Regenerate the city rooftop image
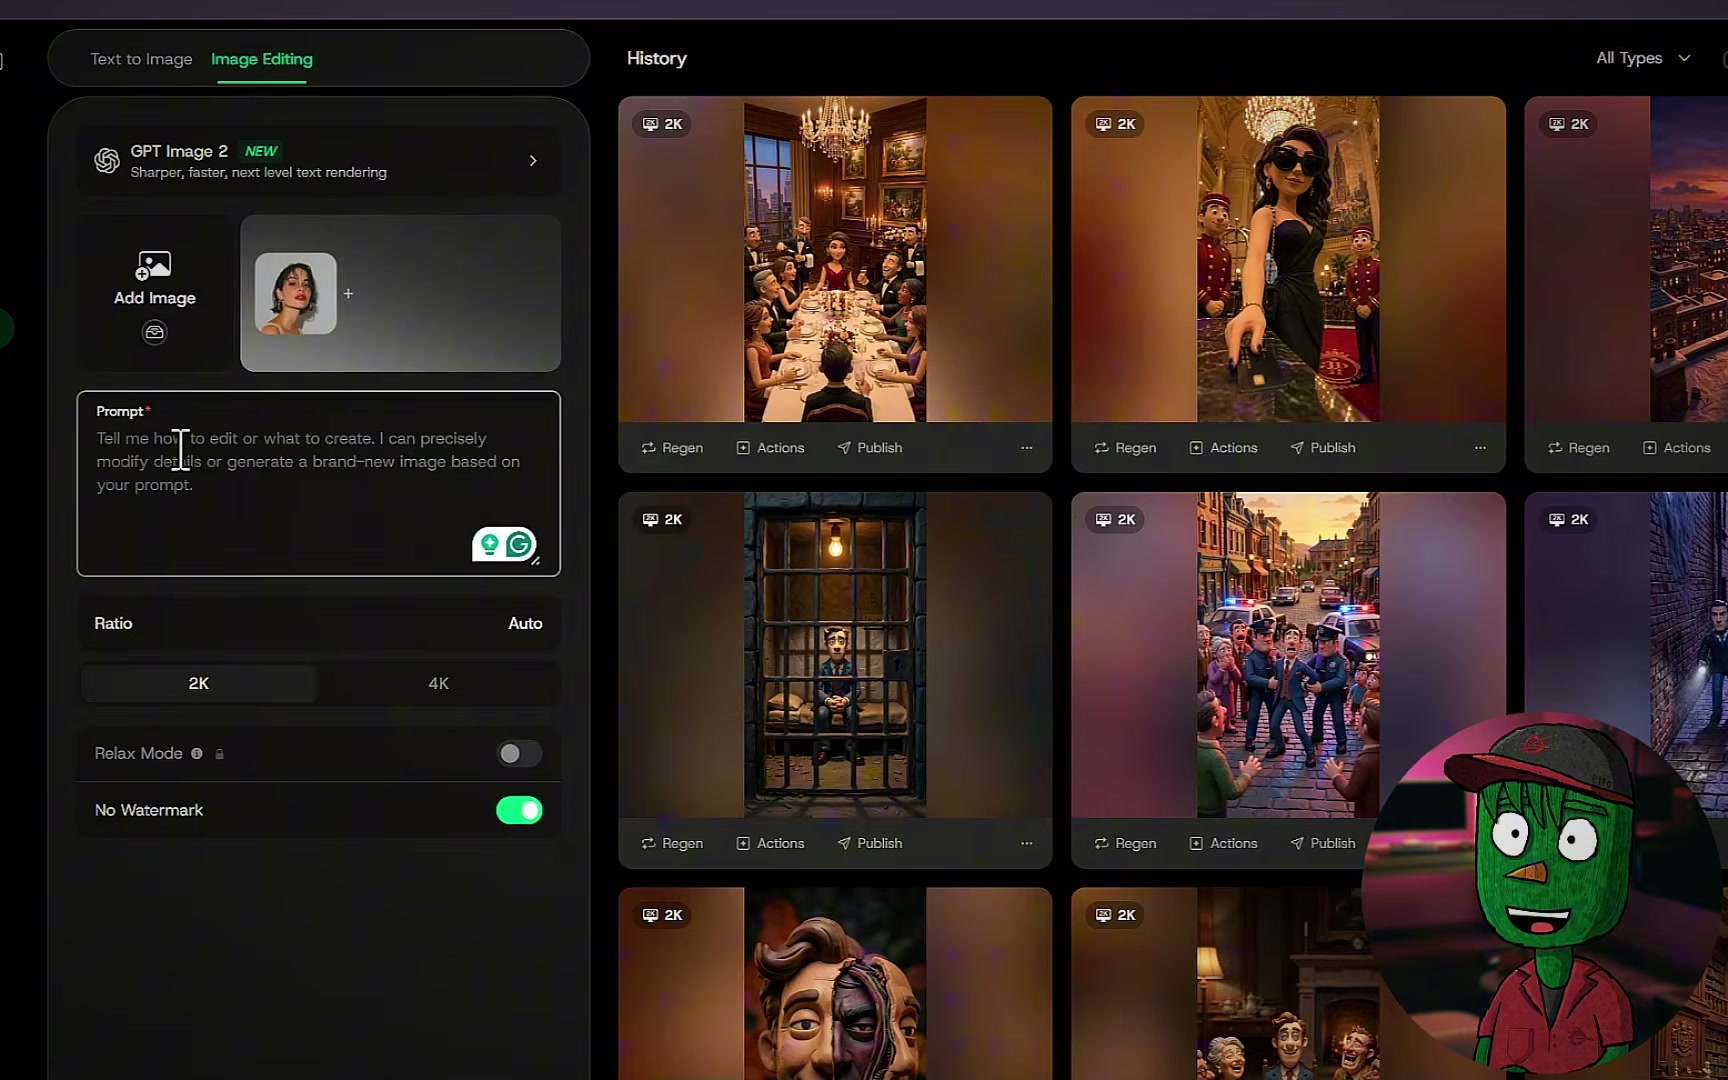1728x1080 pixels. click(1578, 448)
